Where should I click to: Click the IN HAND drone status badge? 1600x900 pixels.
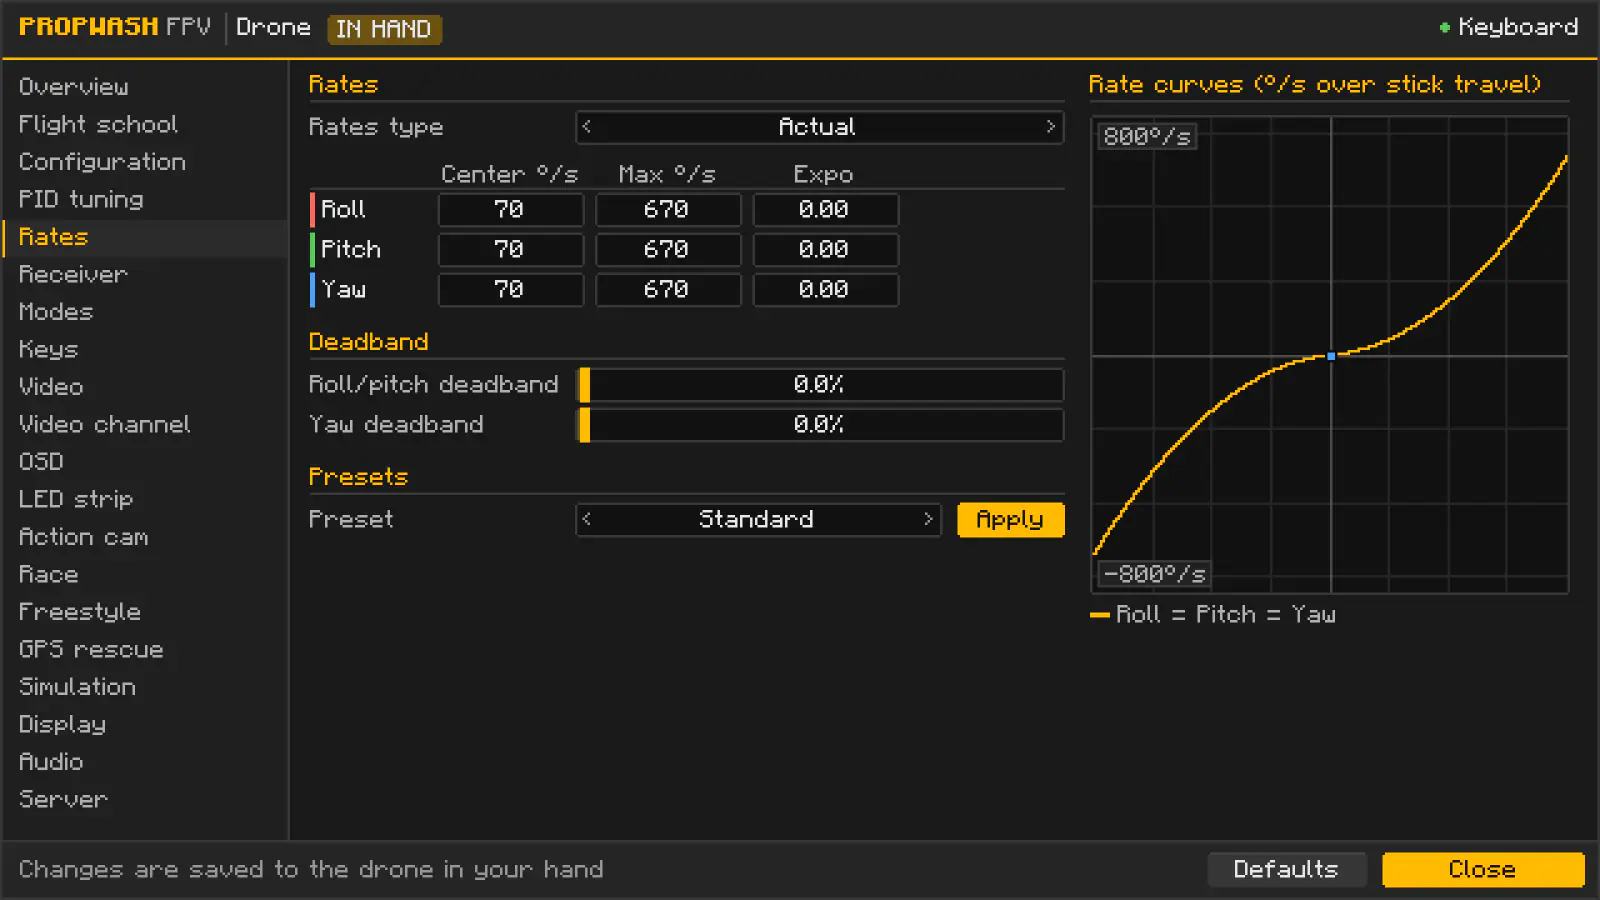pyautogui.click(x=384, y=29)
